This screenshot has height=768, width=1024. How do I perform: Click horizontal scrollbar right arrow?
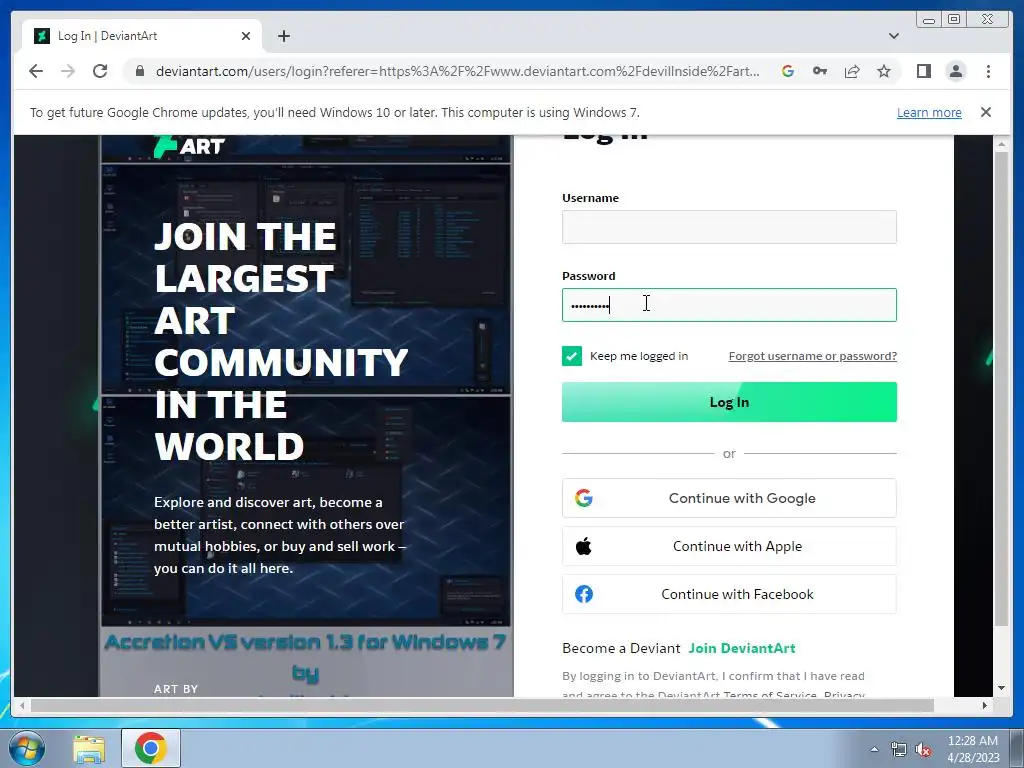click(985, 705)
